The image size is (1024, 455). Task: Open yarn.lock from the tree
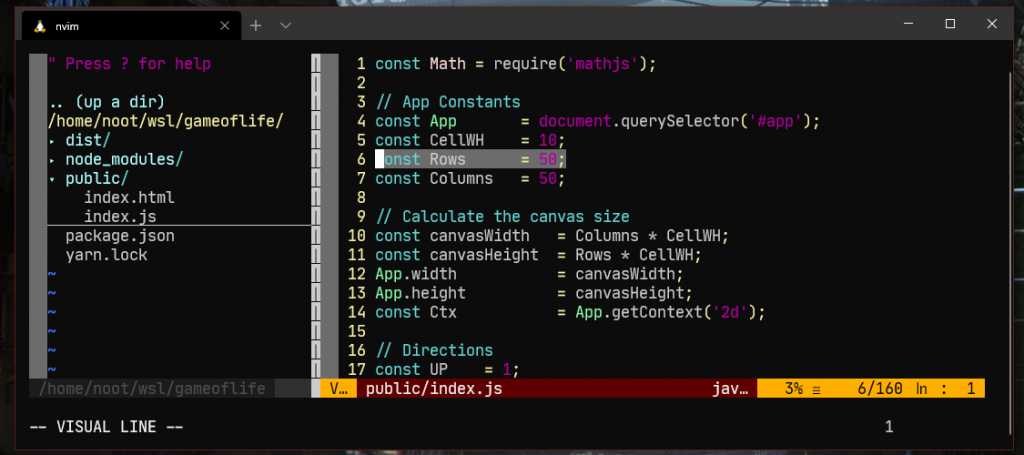click(106, 255)
